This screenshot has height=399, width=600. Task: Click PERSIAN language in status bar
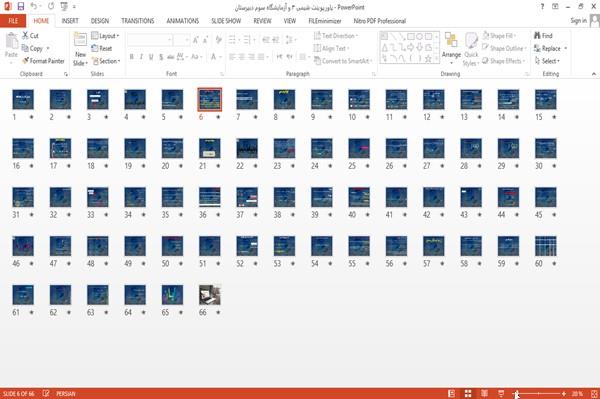click(66, 393)
